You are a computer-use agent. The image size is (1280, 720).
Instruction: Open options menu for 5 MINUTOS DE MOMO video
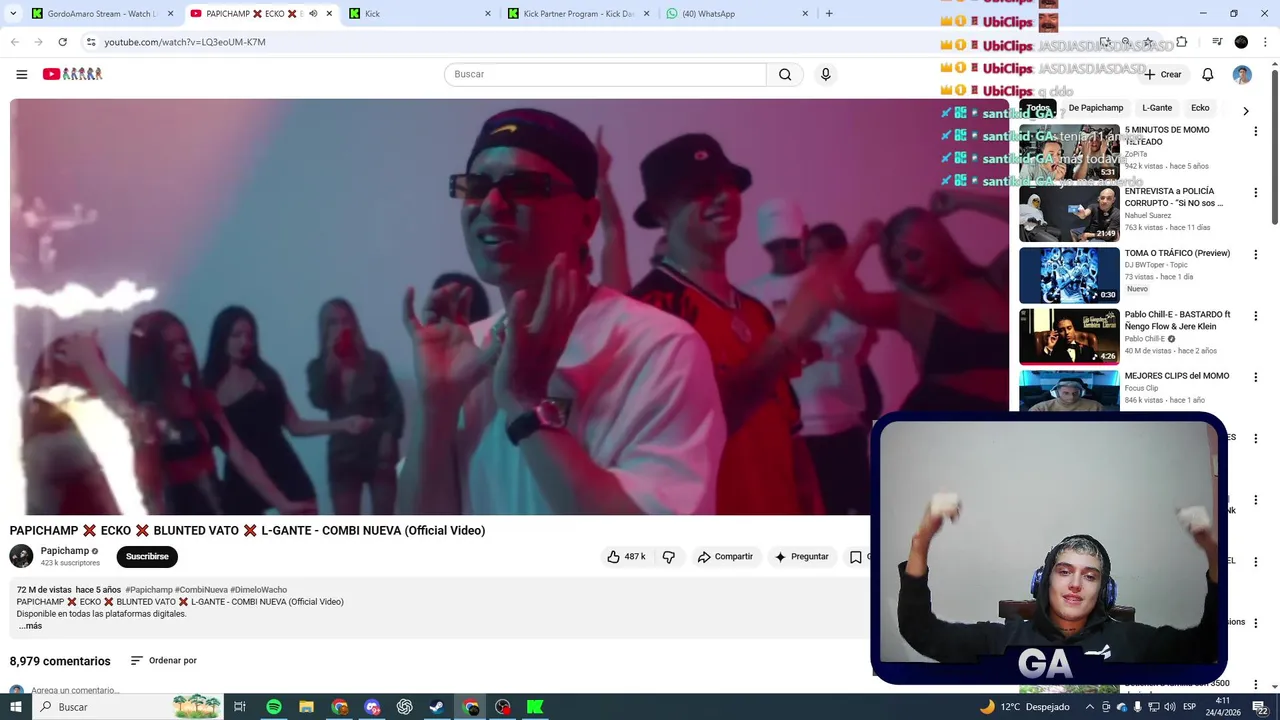[1256, 132]
